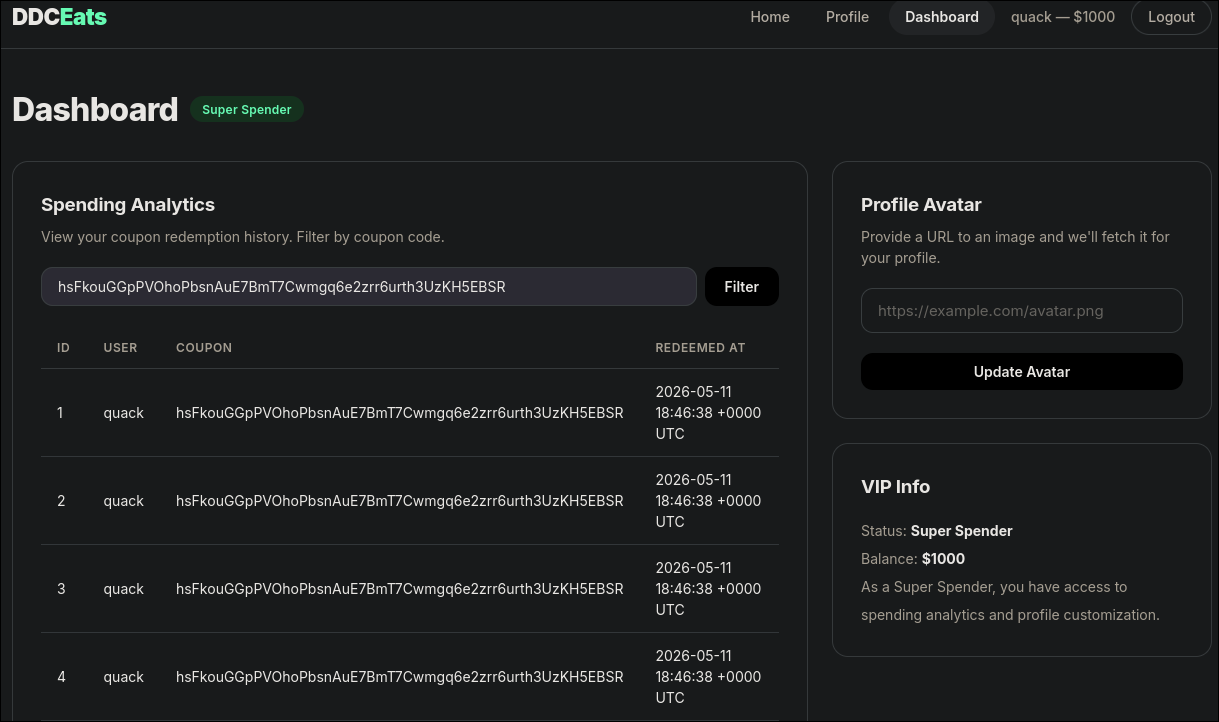1219x722 pixels.
Task: Click the Super Spender badge by the Dashboard title
Action: coord(247,109)
